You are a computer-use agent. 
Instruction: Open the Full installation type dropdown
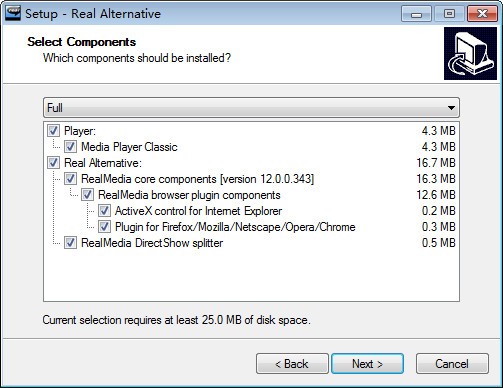[x=251, y=107]
